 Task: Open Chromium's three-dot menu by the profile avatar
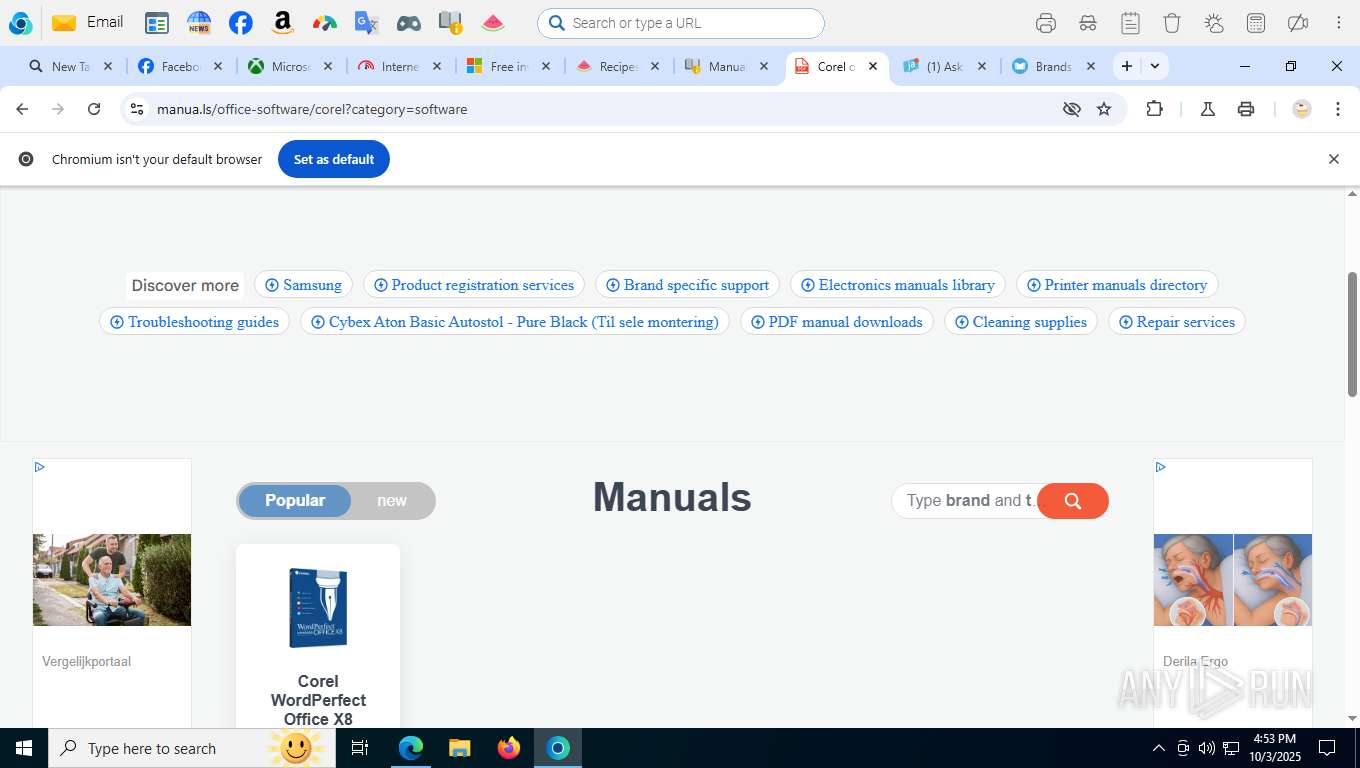(x=1338, y=109)
